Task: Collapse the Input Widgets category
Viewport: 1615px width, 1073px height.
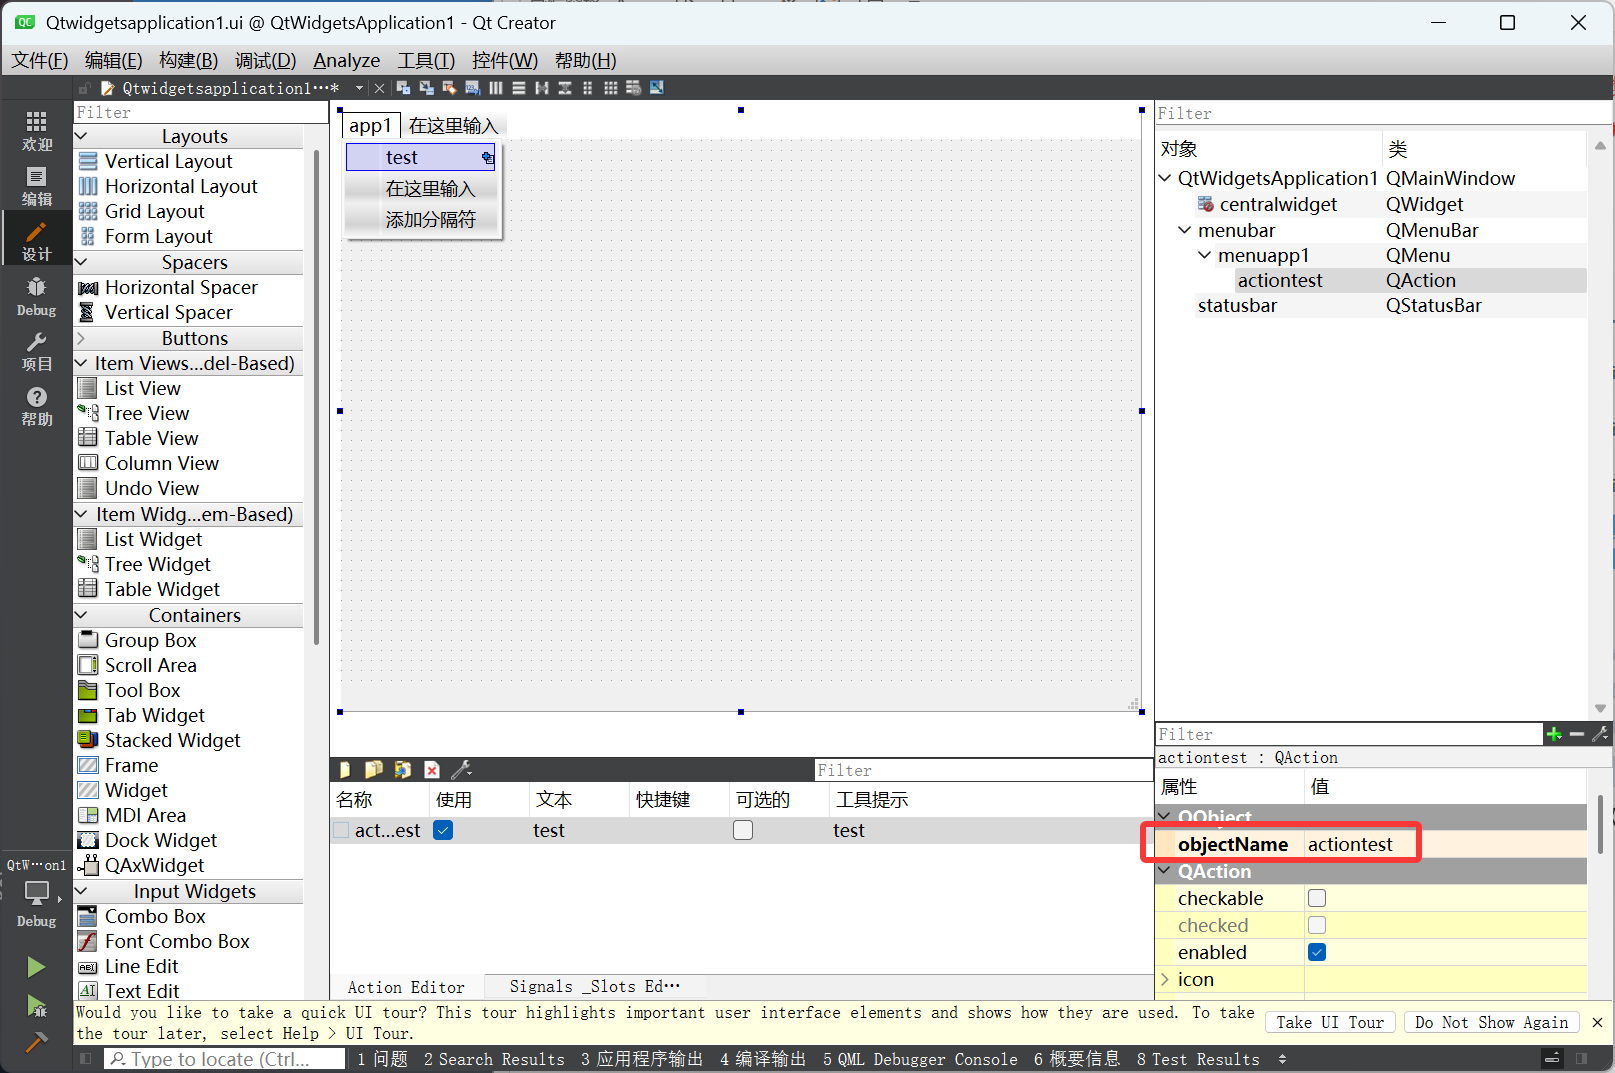Action: [82, 892]
